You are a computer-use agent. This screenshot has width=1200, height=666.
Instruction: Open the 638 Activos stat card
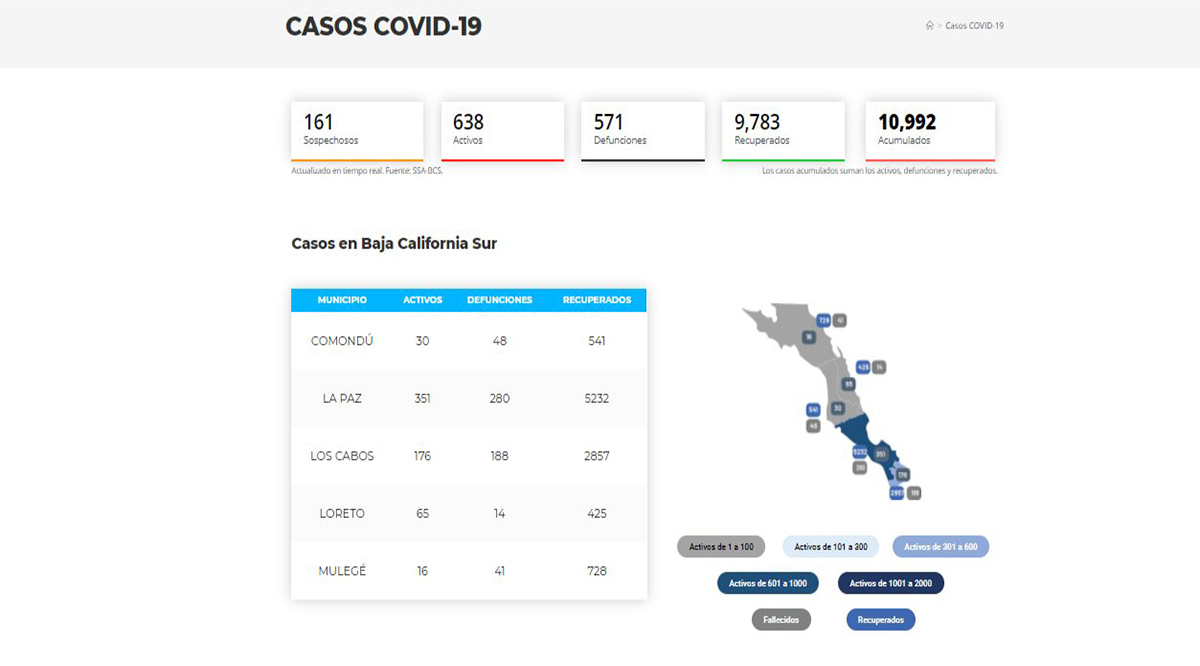tap(502, 131)
